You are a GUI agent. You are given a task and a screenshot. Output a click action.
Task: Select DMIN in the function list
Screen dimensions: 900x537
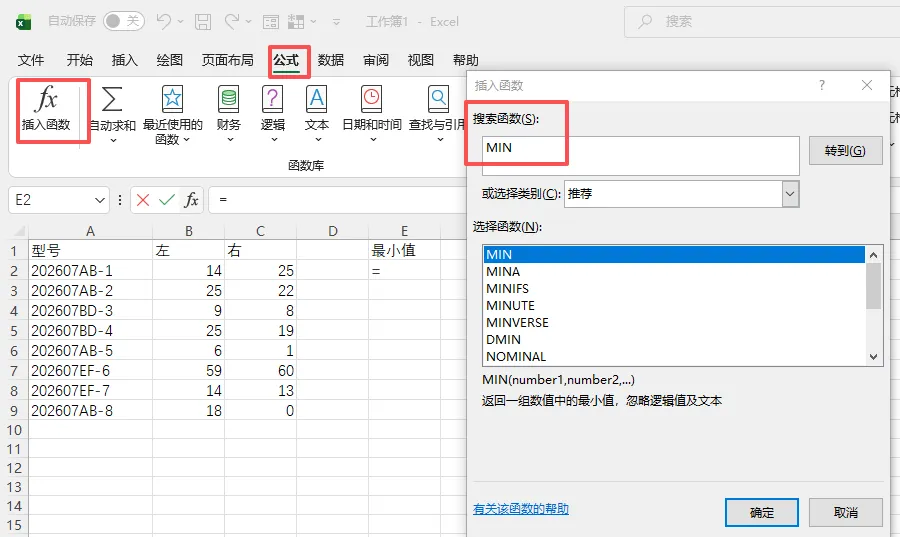click(x=674, y=340)
